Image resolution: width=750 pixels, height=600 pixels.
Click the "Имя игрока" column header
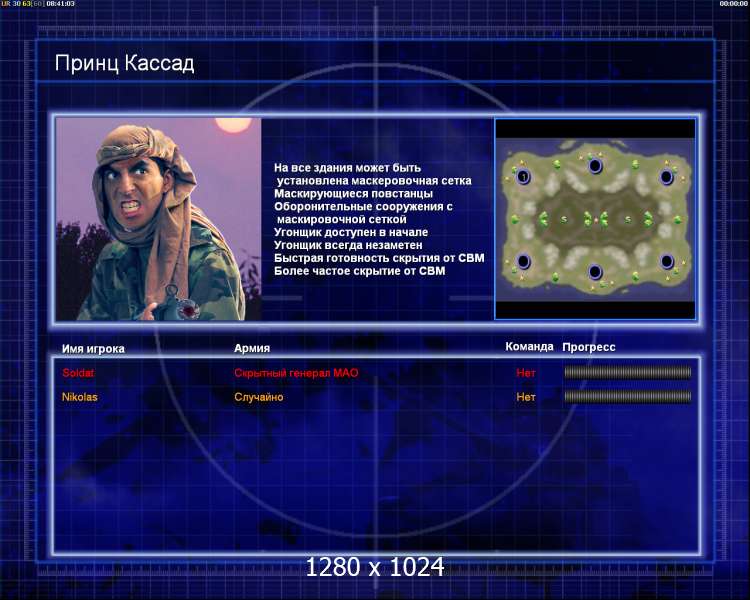(x=93, y=349)
